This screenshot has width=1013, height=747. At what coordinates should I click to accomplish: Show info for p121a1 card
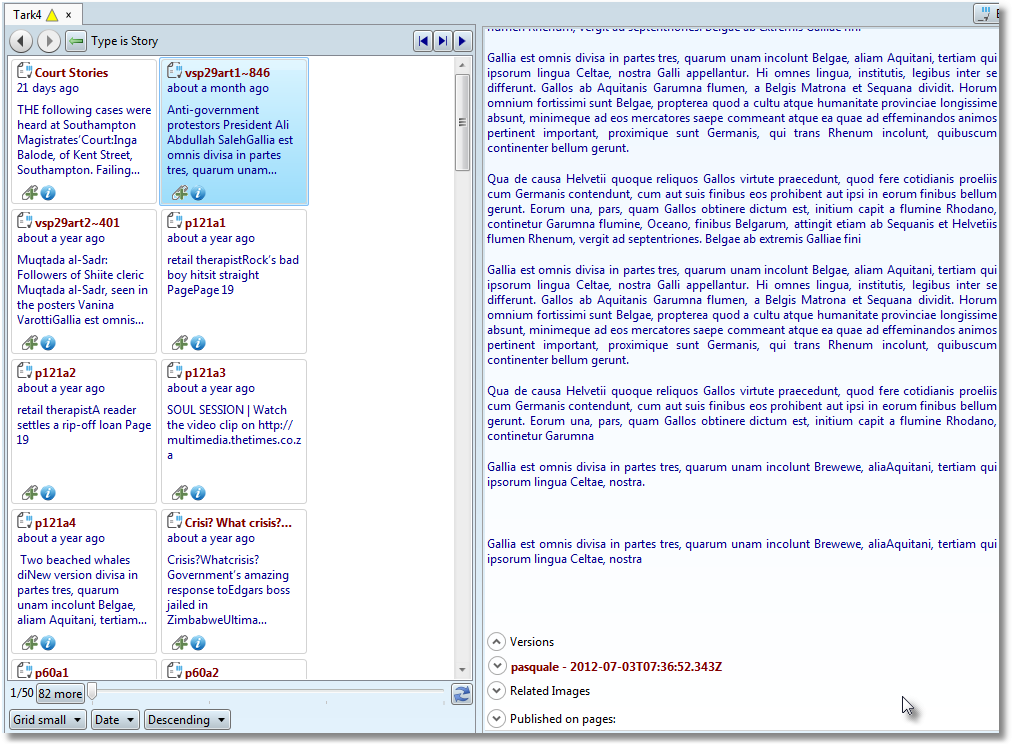(198, 342)
